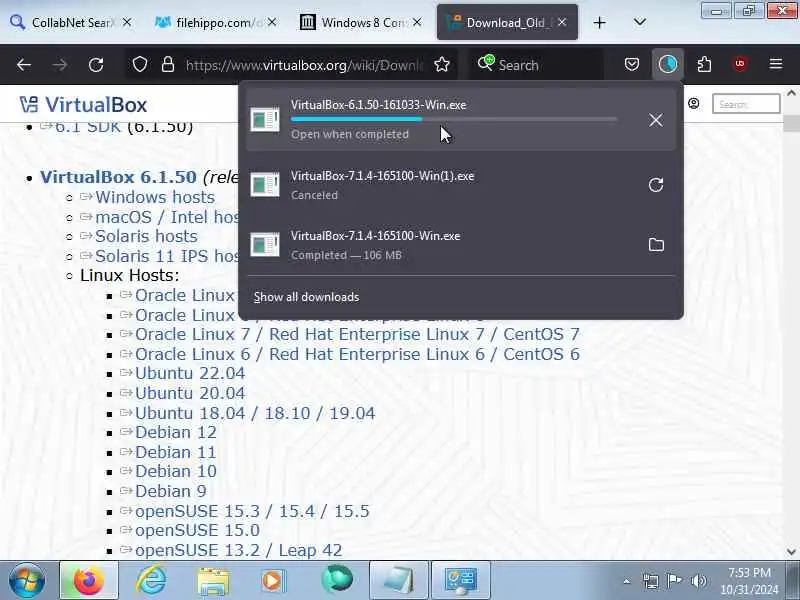
Task: Focus the Firefox Search box
Action: pos(536,65)
